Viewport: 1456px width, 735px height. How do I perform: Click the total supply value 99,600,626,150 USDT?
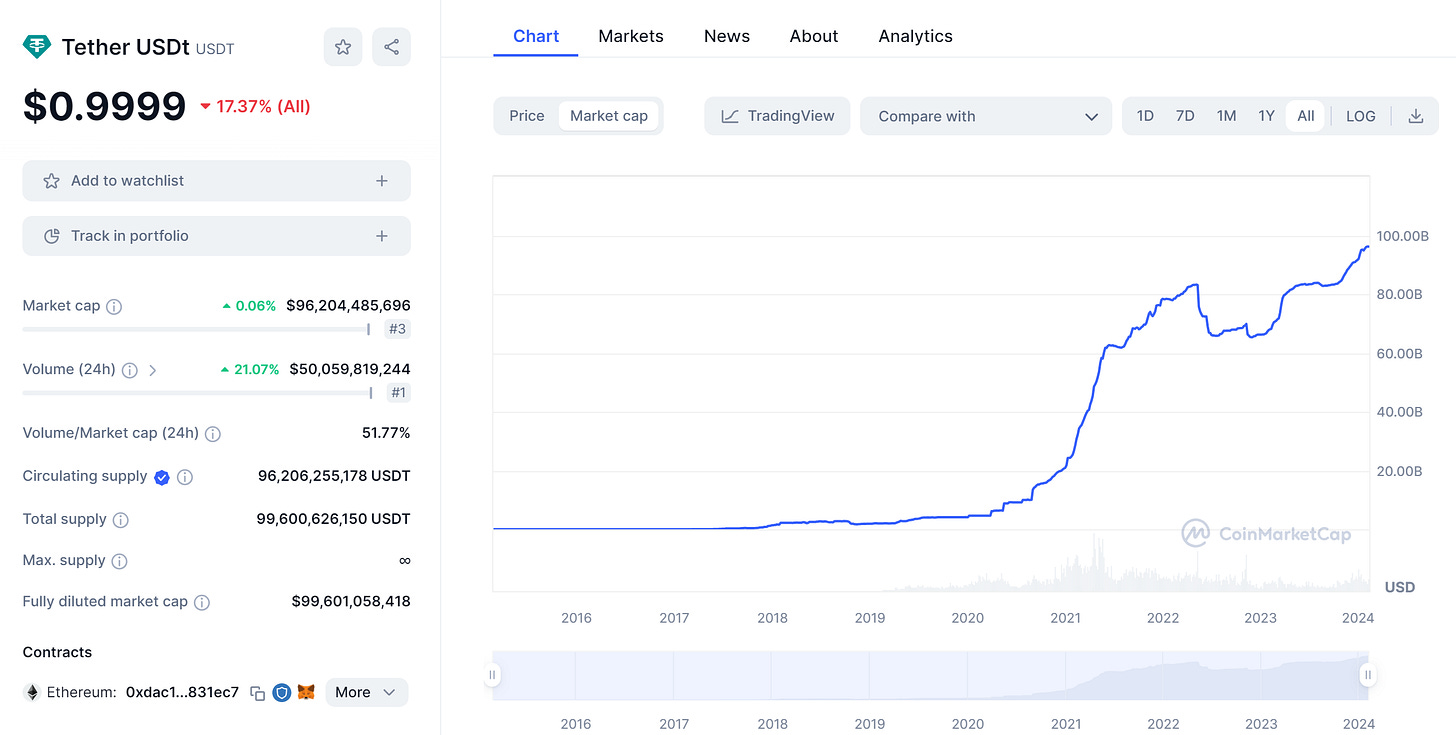[334, 519]
